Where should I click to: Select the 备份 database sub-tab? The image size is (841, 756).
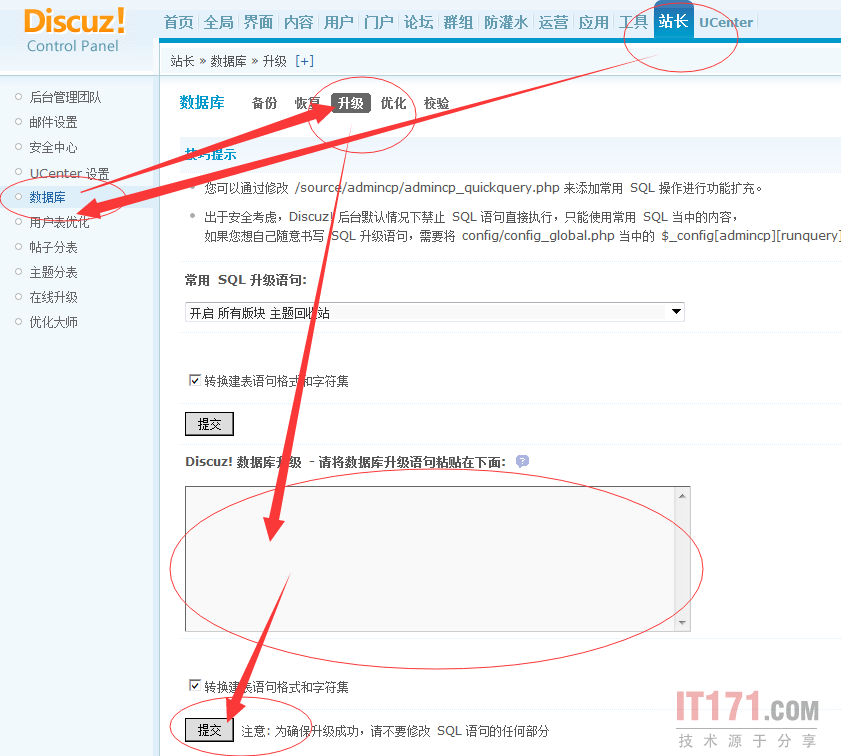(x=265, y=103)
